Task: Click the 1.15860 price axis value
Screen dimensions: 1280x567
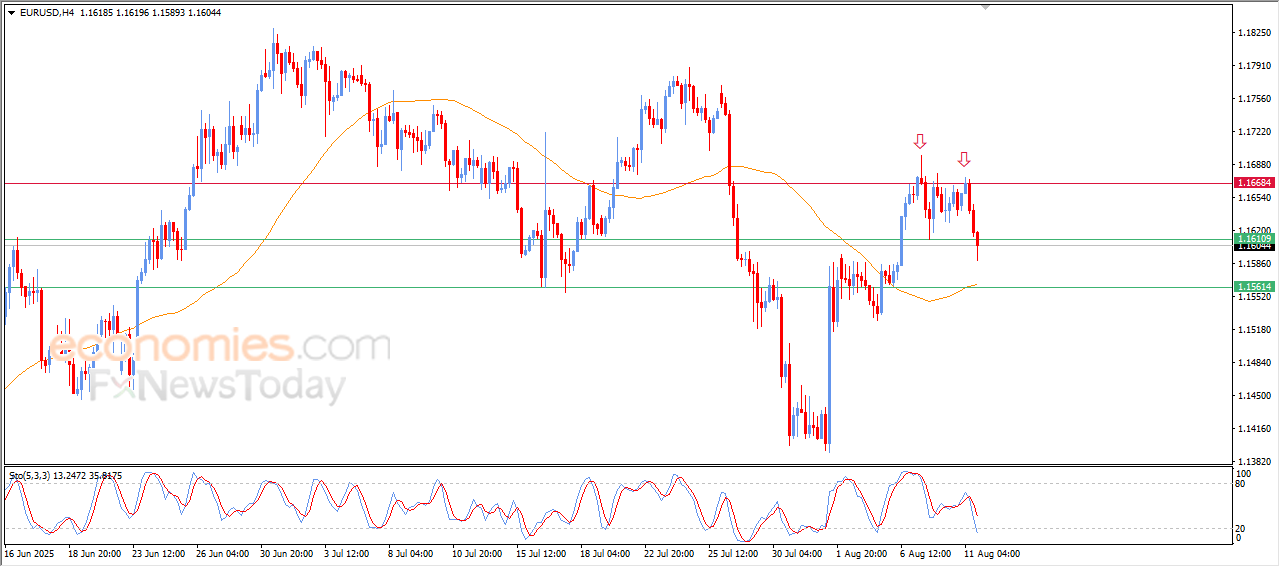Action: pyautogui.click(x=1254, y=264)
